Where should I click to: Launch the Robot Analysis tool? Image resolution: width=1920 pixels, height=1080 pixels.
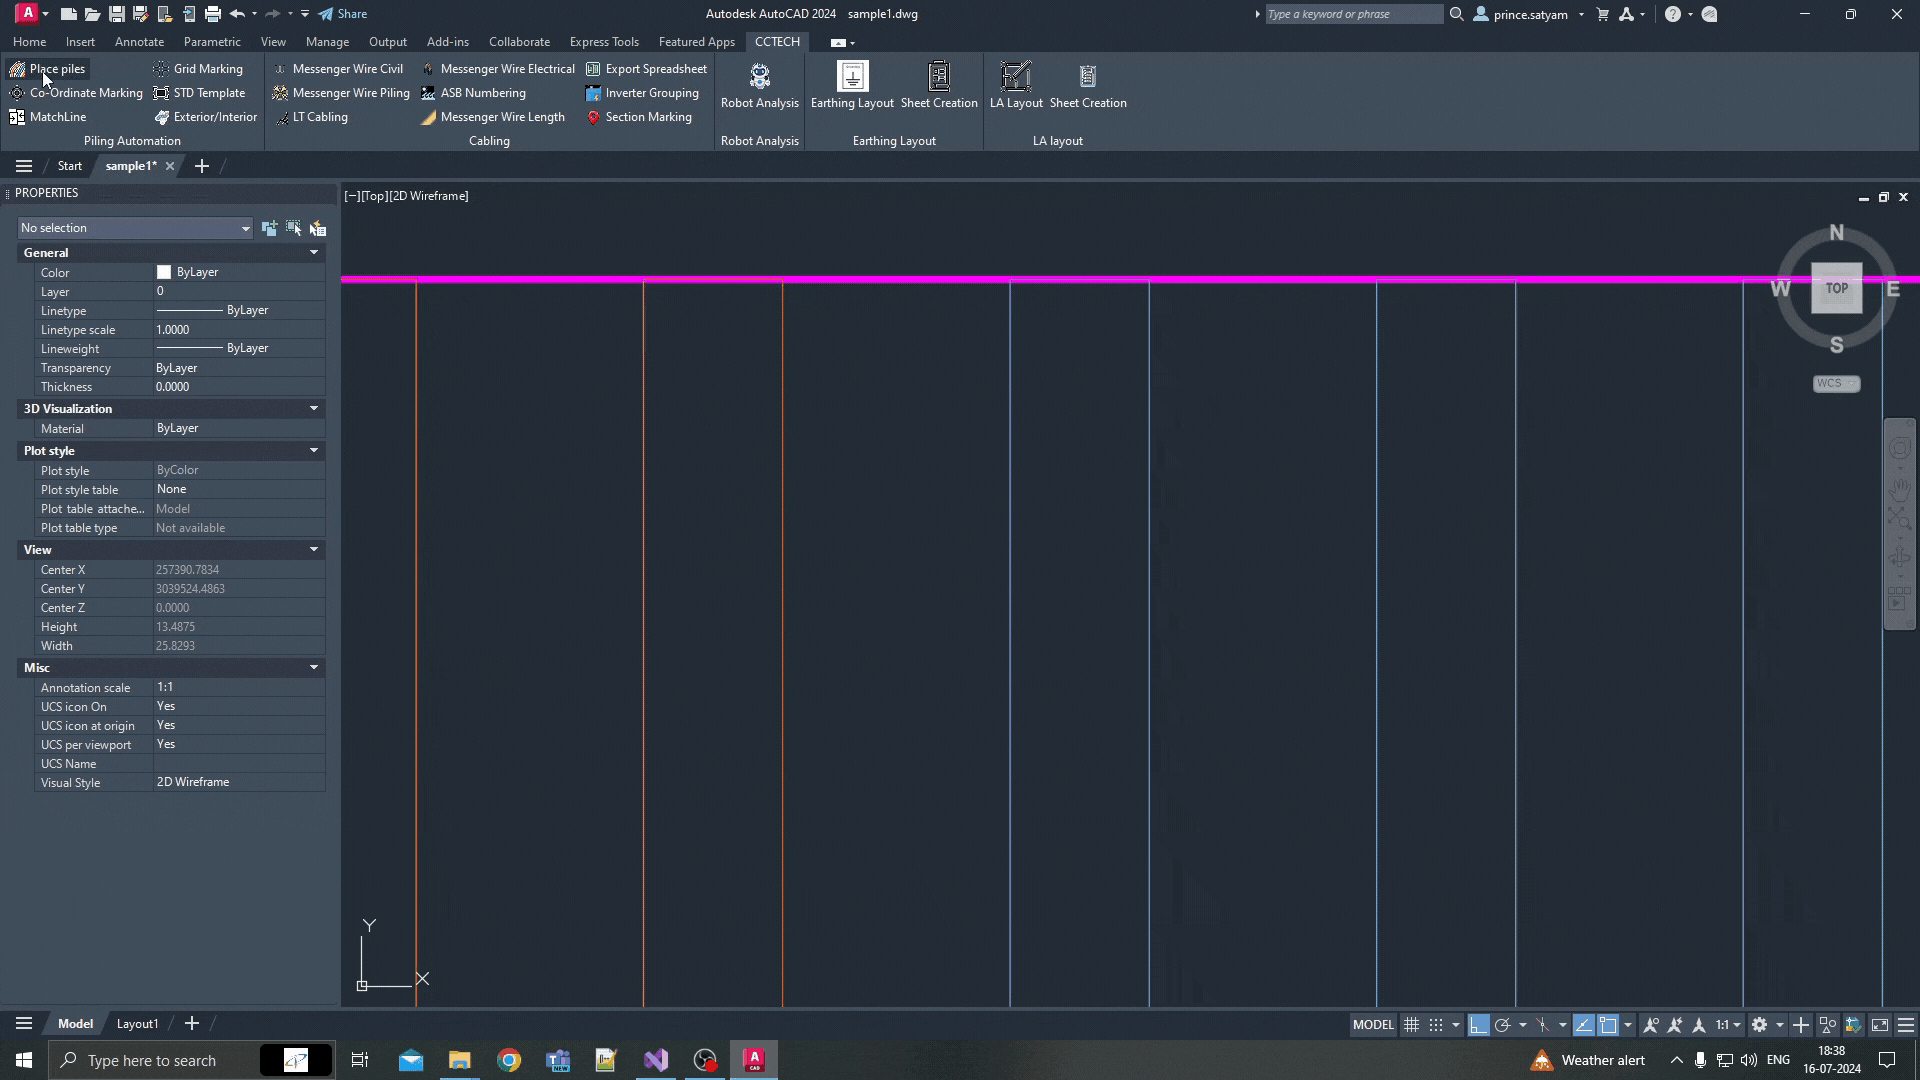click(759, 86)
